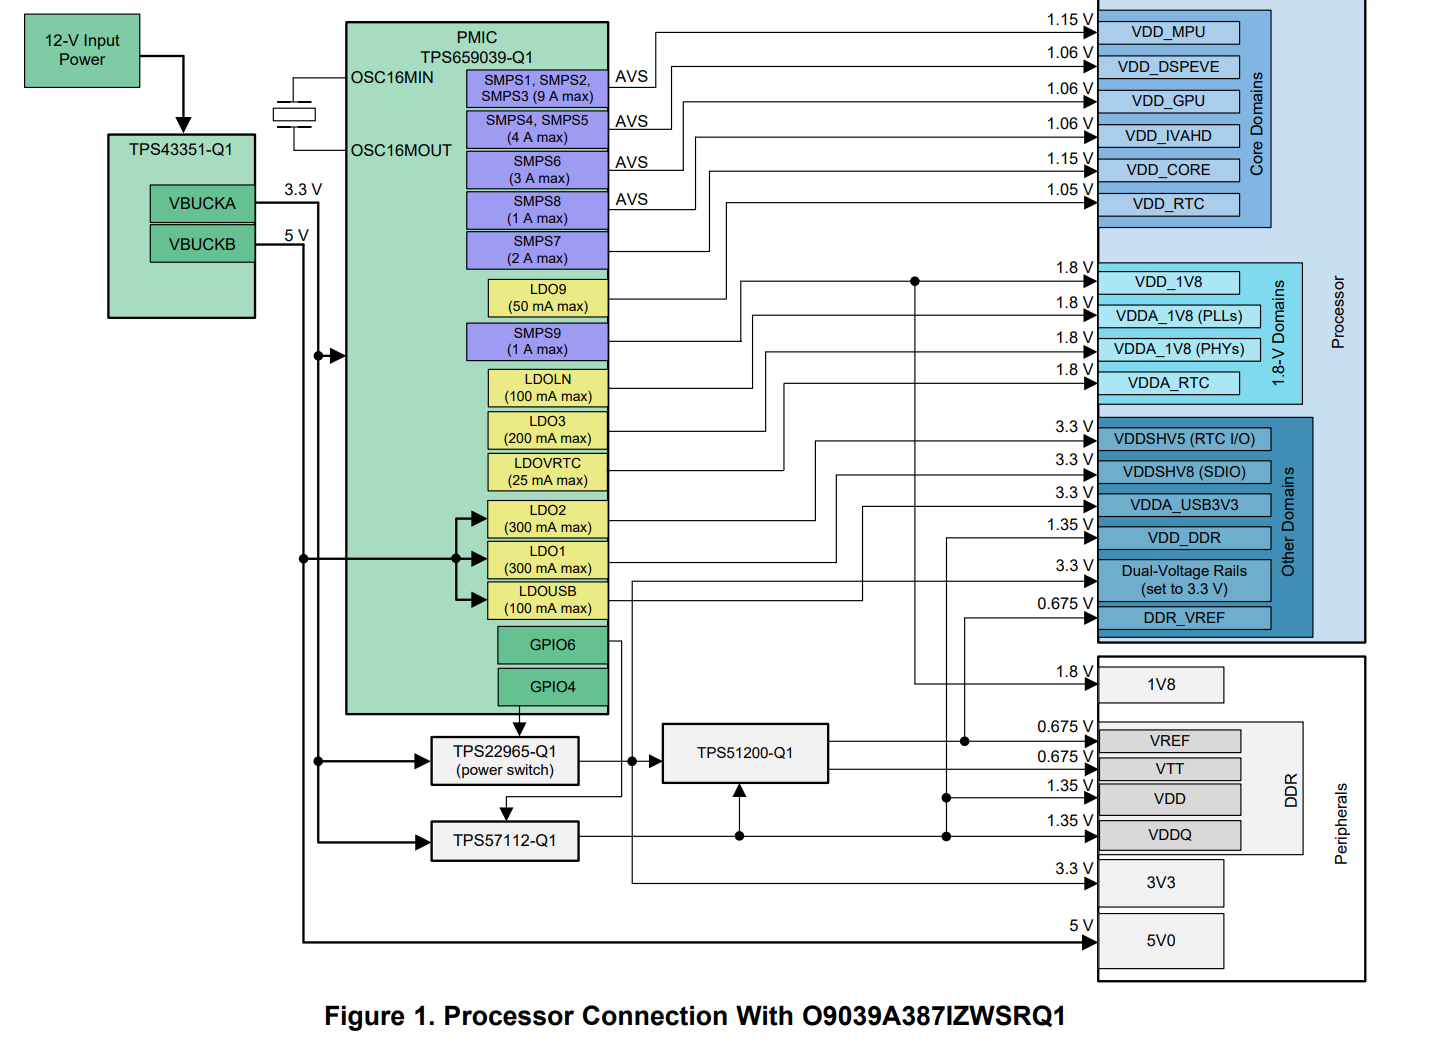Screen dimensions: 1431x1044
Task: Select the VDD_DDR box
Action: [x=1185, y=538]
